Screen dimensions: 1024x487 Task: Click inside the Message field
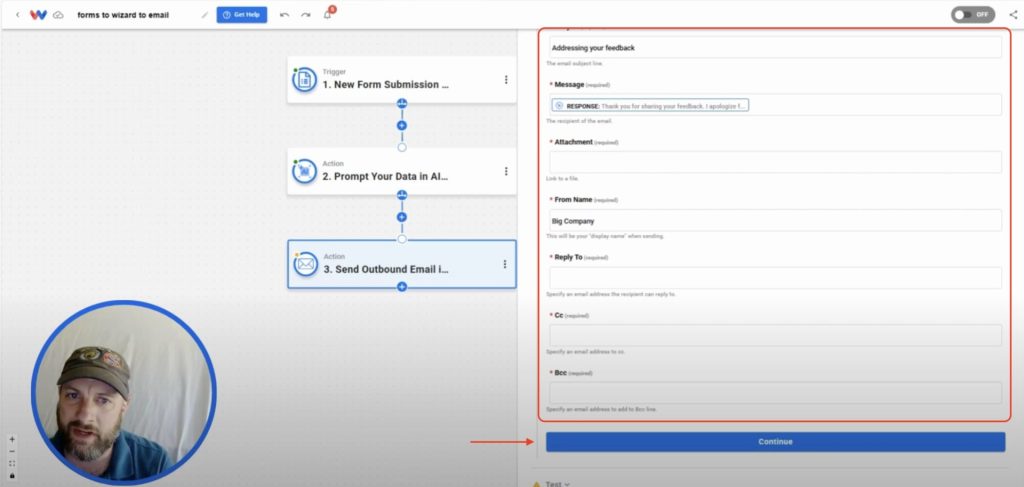[775, 105]
